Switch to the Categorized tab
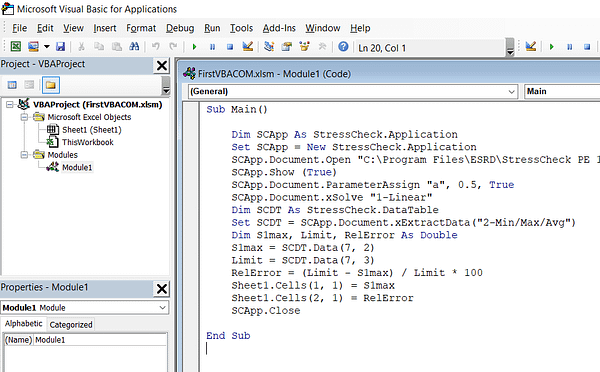600x372 pixels. coord(71,325)
